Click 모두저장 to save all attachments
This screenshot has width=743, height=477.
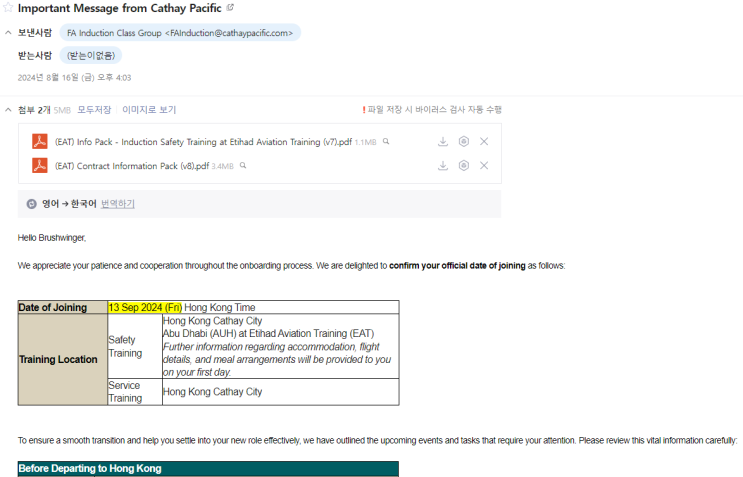[x=94, y=110]
